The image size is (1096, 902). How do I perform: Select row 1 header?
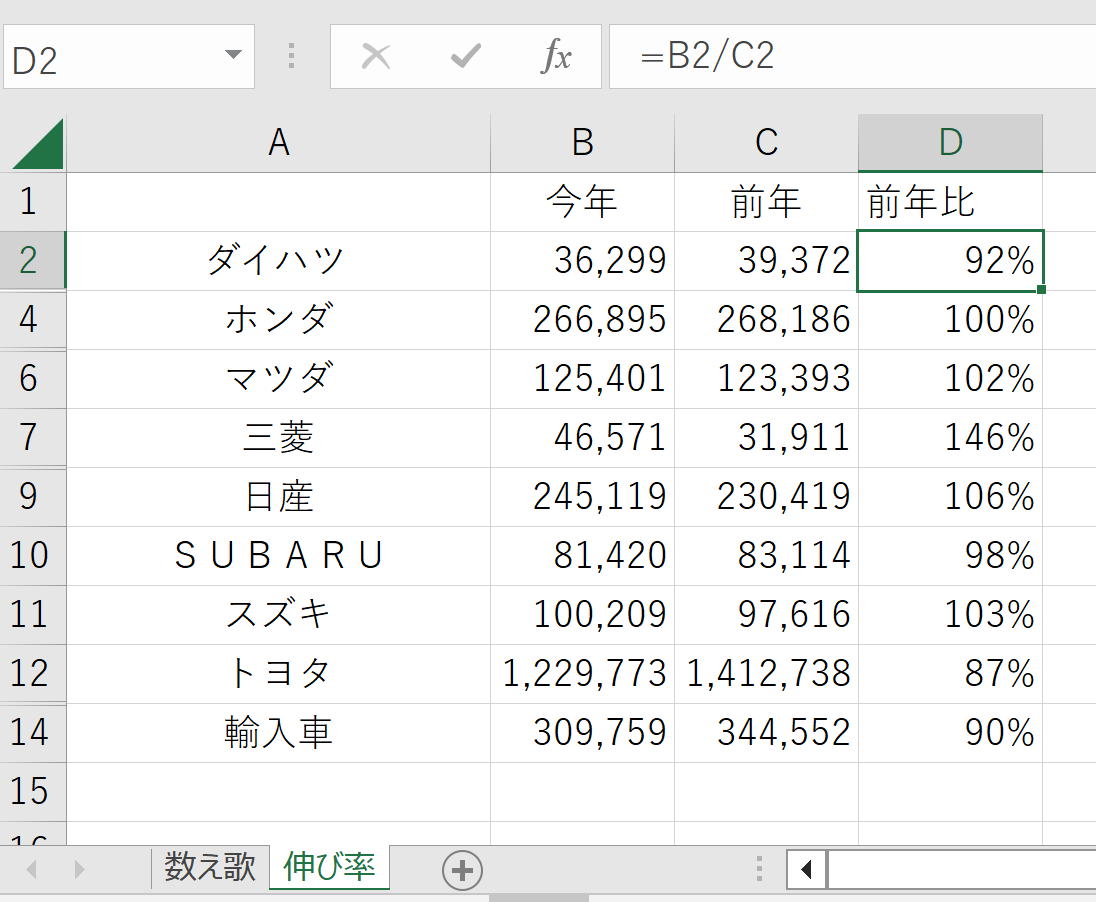click(33, 202)
